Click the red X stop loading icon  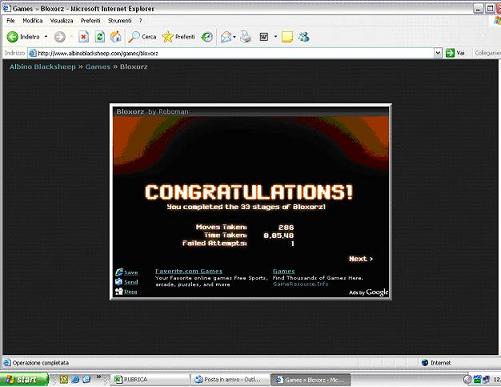[x=84, y=37]
